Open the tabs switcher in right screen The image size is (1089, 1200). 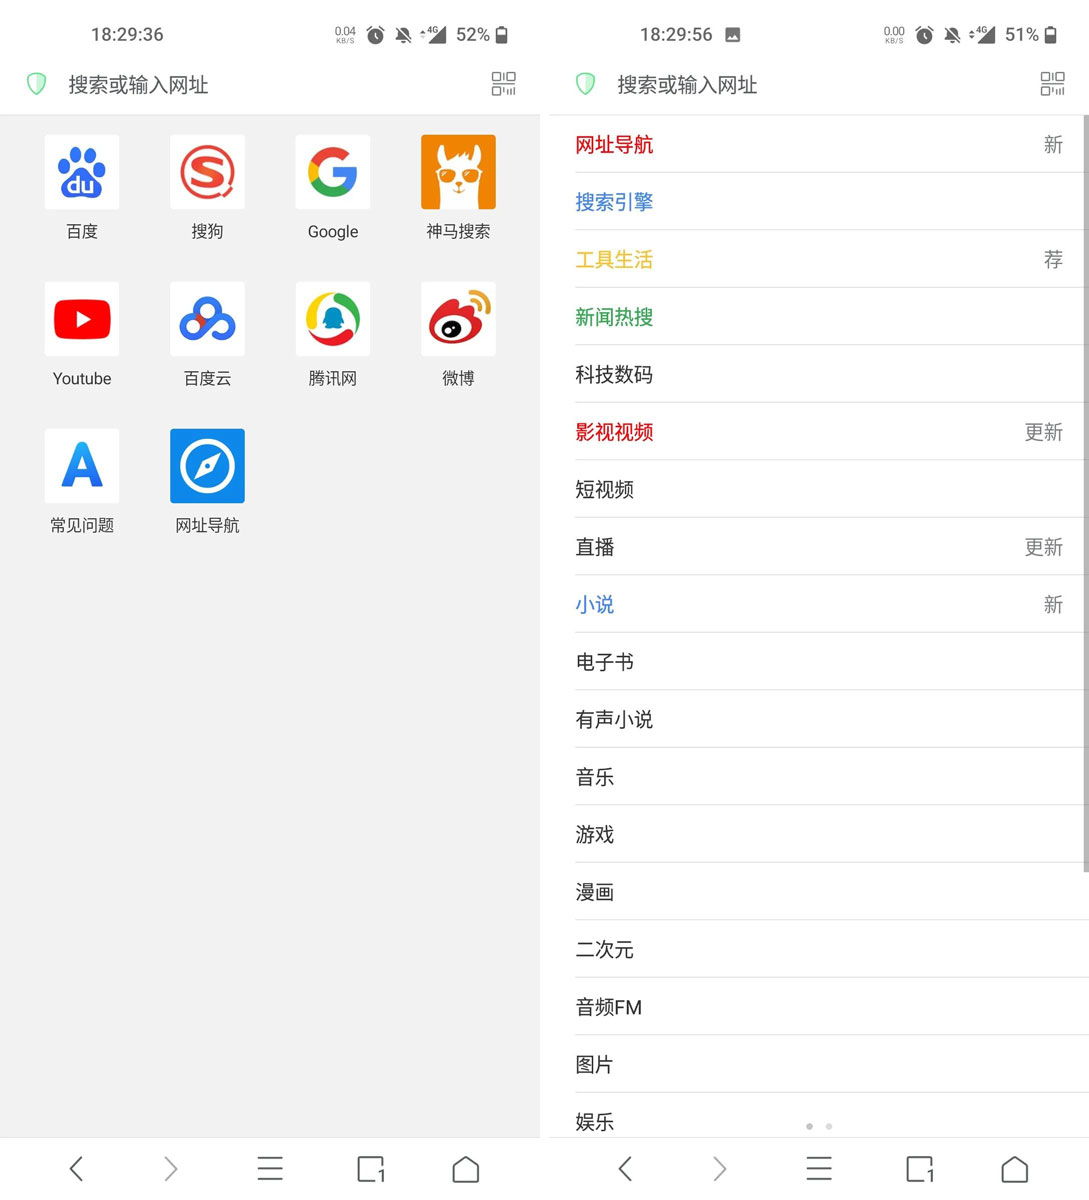920,1169
